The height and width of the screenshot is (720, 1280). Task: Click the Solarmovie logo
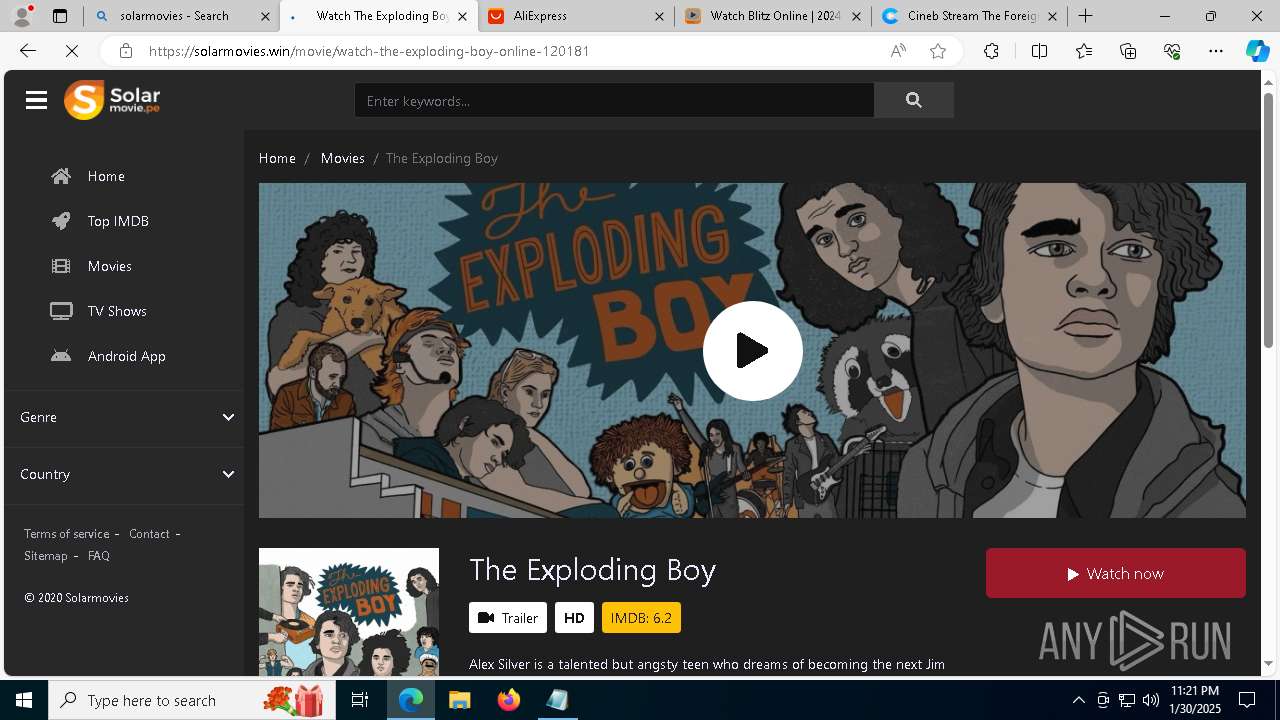[112, 100]
